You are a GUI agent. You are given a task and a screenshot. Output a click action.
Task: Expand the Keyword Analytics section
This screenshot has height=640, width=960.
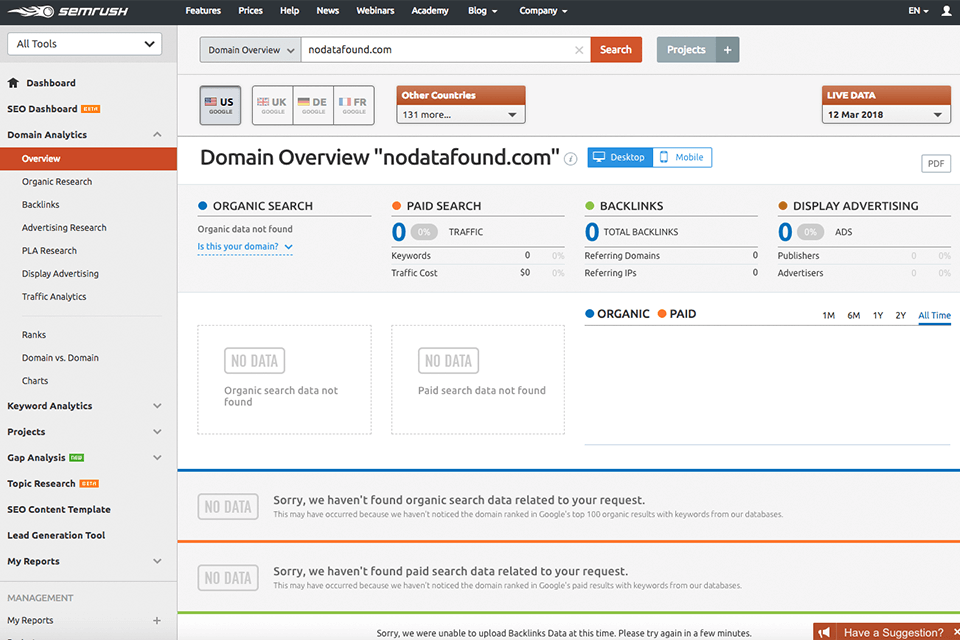(157, 406)
